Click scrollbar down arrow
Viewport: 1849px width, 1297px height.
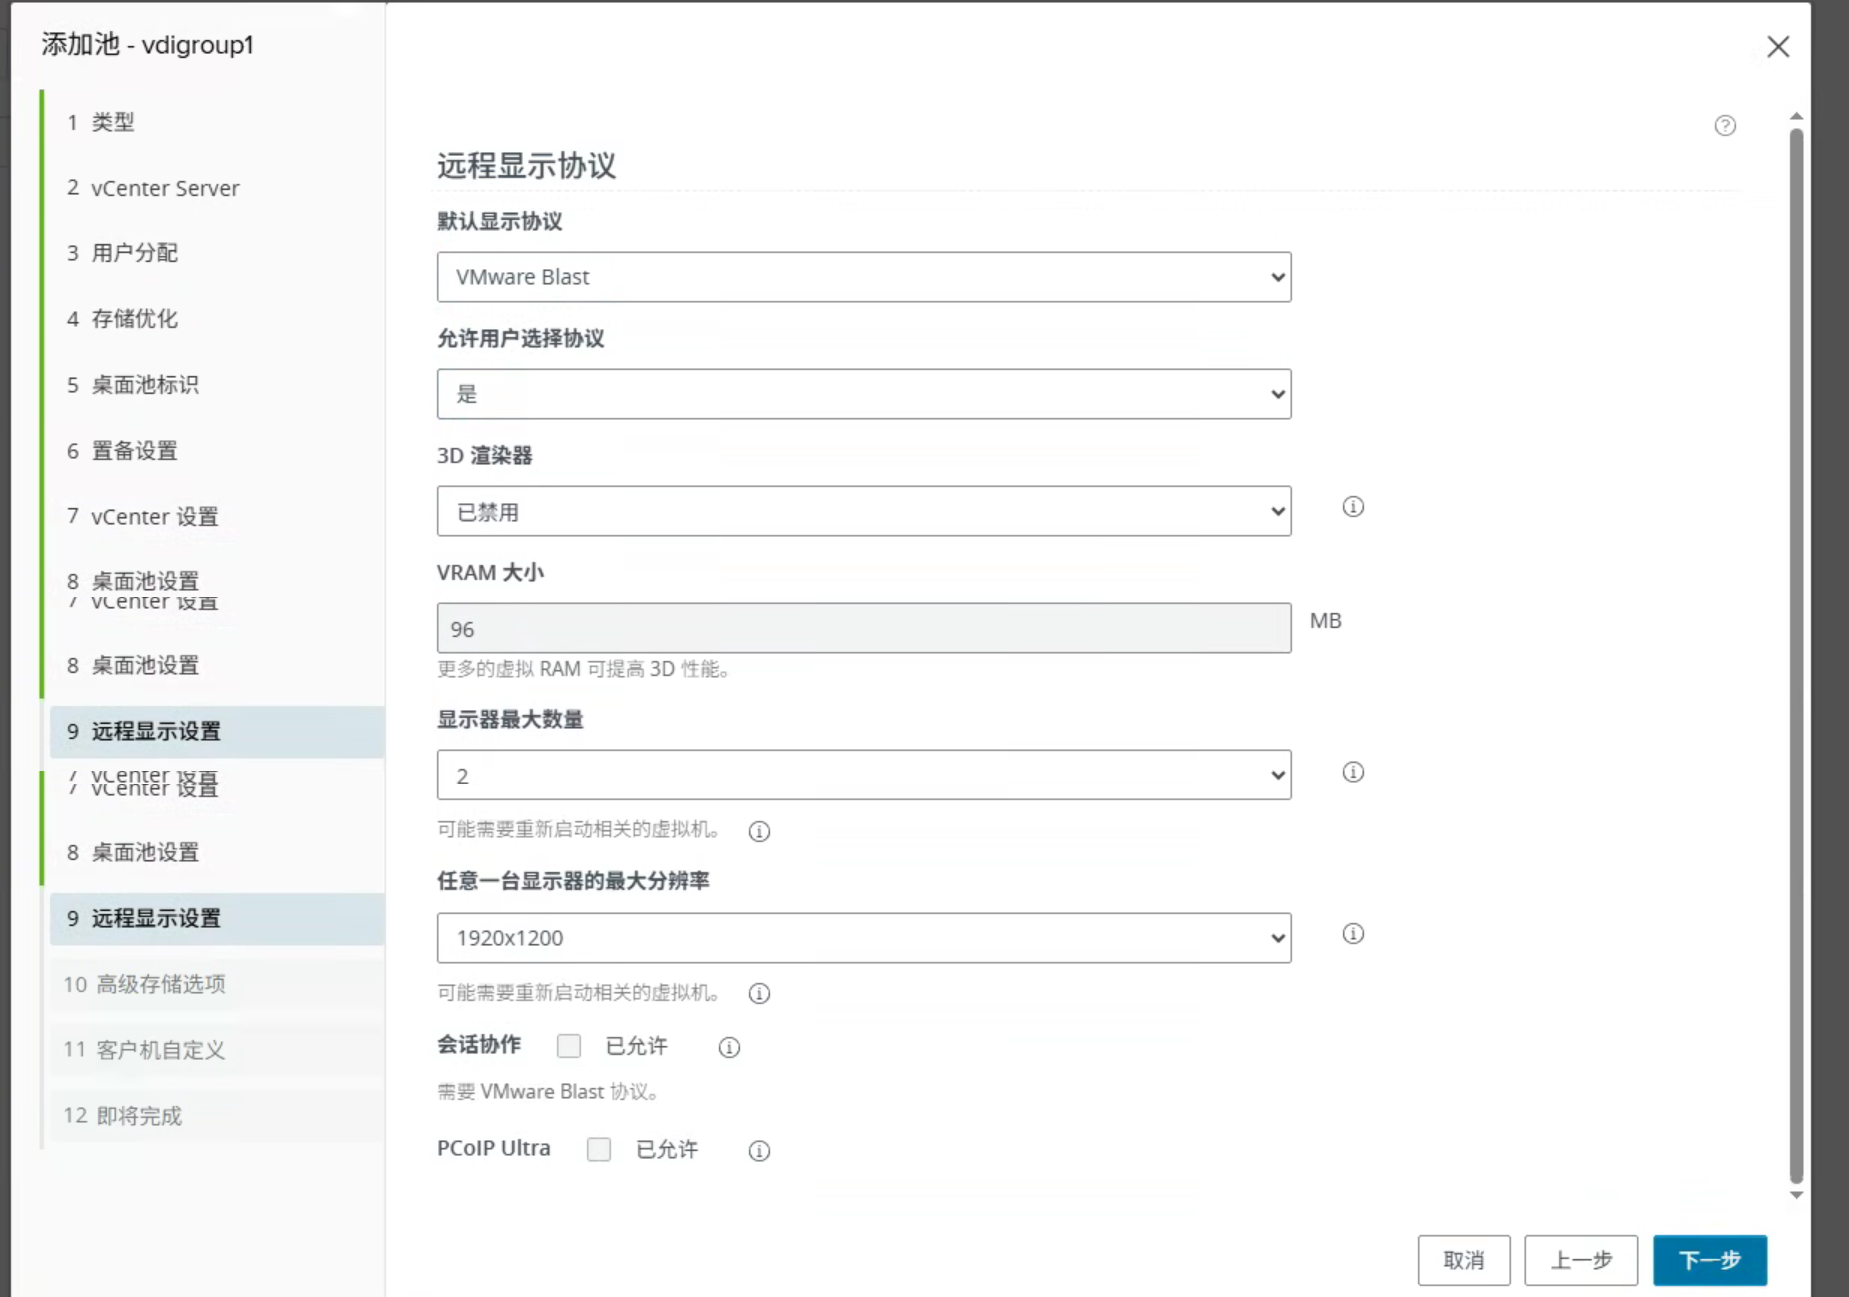tap(1796, 1195)
